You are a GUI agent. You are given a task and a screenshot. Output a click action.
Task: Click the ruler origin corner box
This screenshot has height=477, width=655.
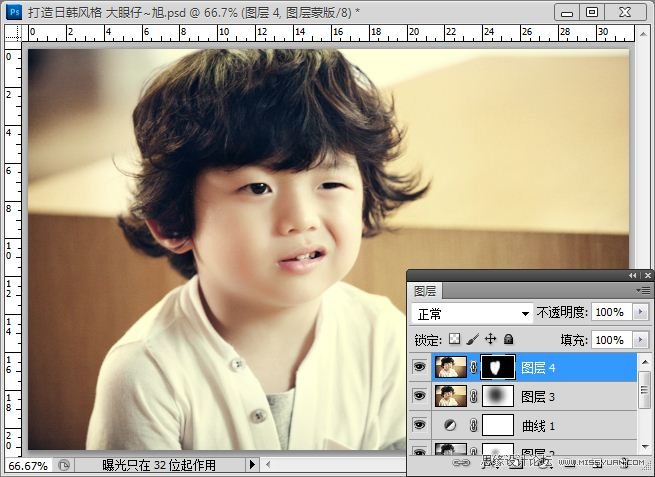click(x=13, y=33)
